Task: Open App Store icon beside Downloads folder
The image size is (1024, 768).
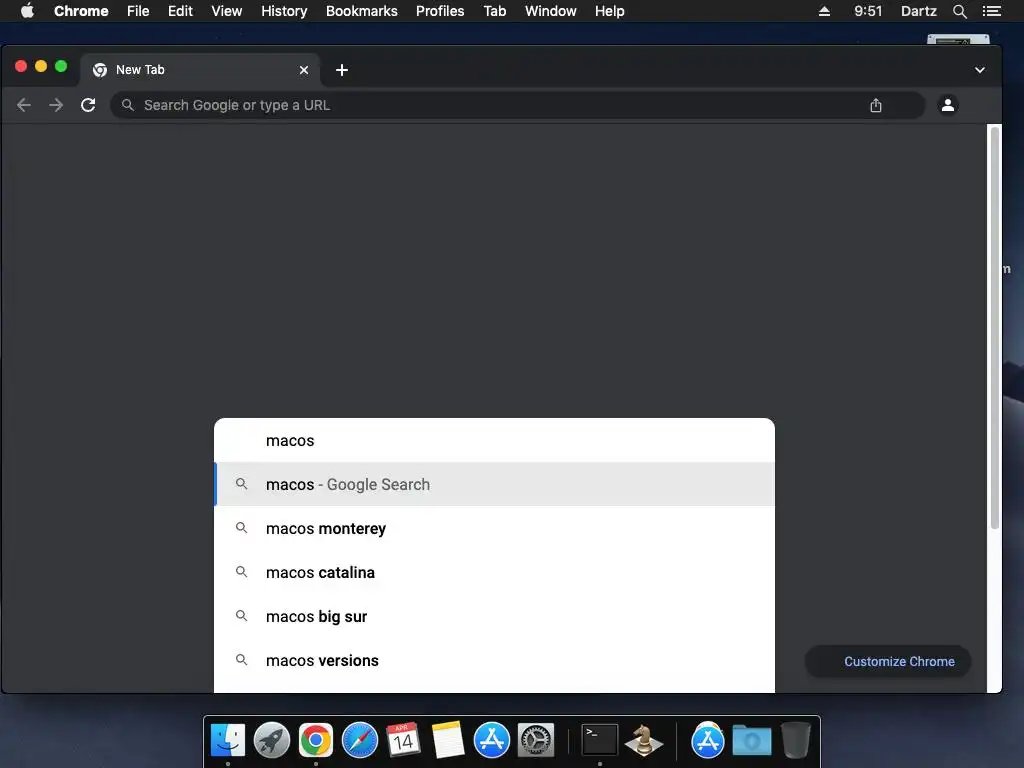Action: [x=707, y=741]
